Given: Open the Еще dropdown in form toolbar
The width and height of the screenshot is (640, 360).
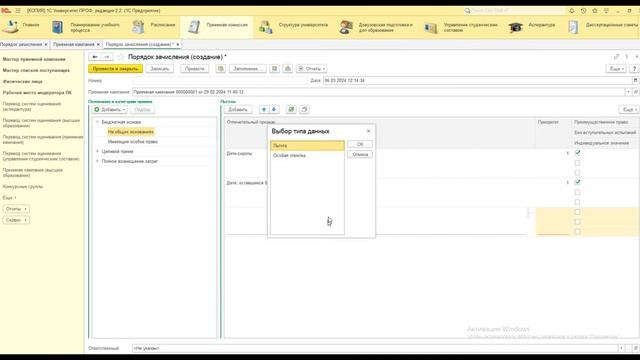Looking at the screenshot, I should click(x=616, y=69).
